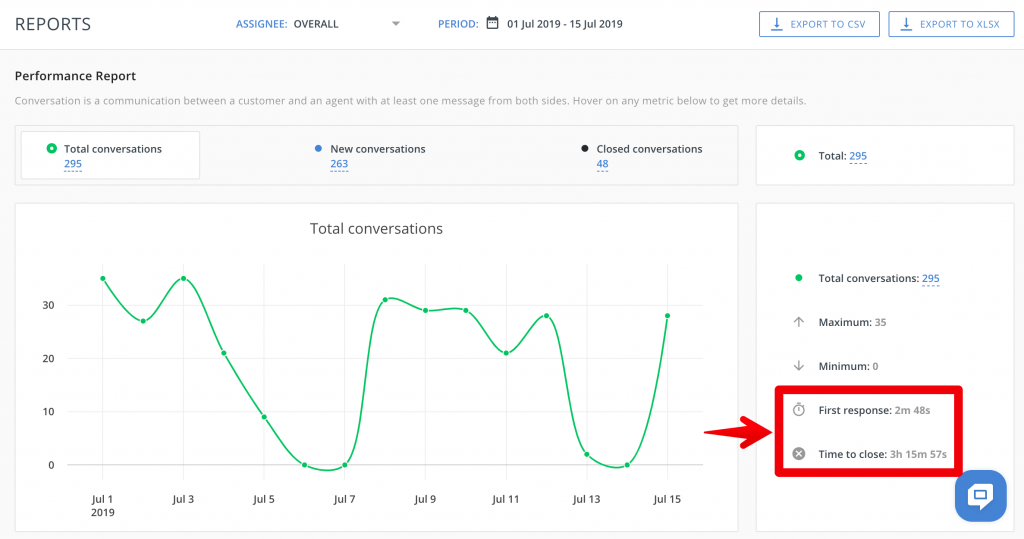Click the 'Time to close: 3h 15m 57s' value
The width and height of the screenshot is (1024, 539).
pos(918,454)
